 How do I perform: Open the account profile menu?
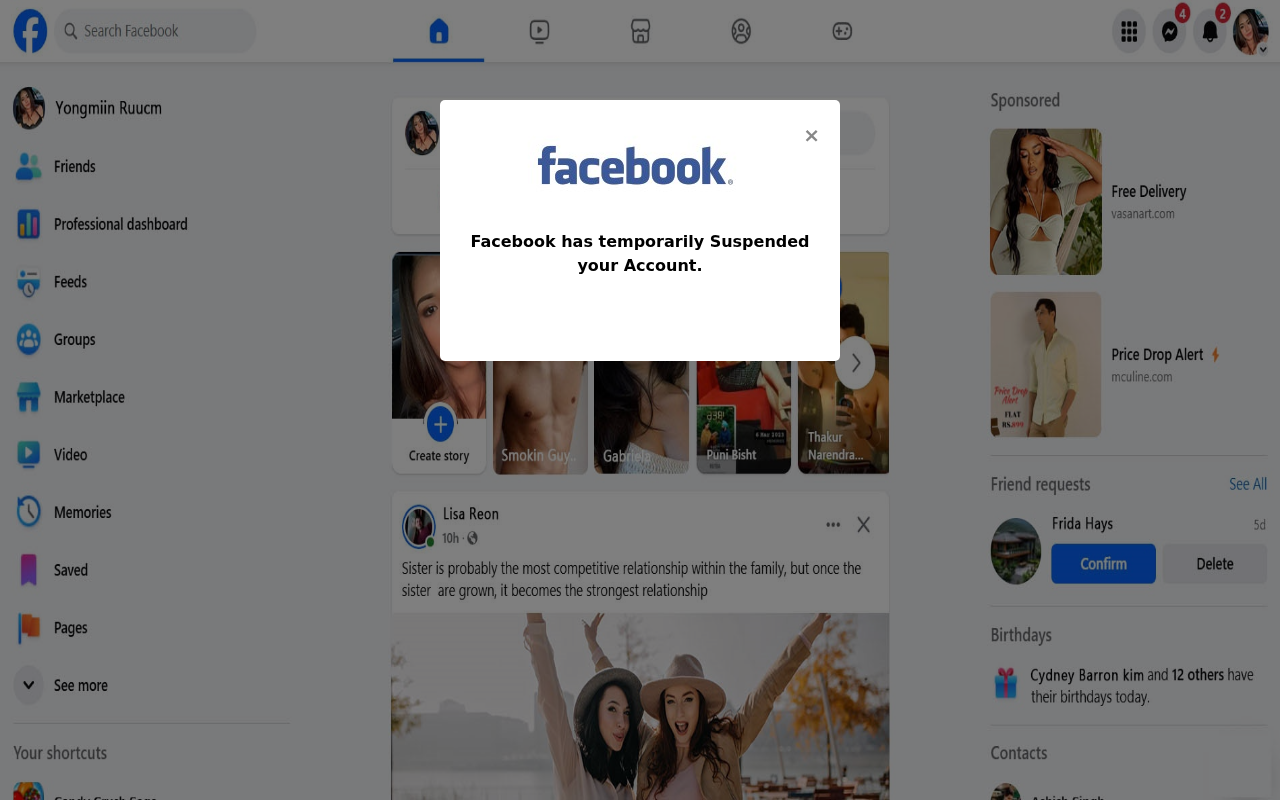(1250, 32)
